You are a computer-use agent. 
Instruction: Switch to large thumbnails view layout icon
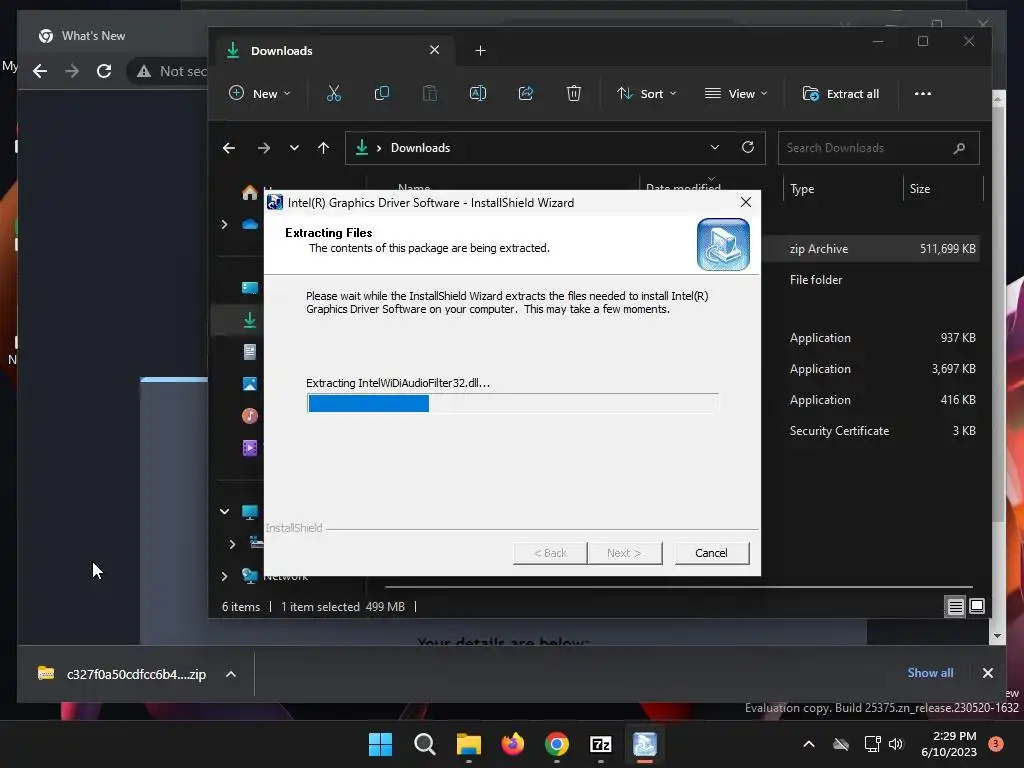(977, 606)
